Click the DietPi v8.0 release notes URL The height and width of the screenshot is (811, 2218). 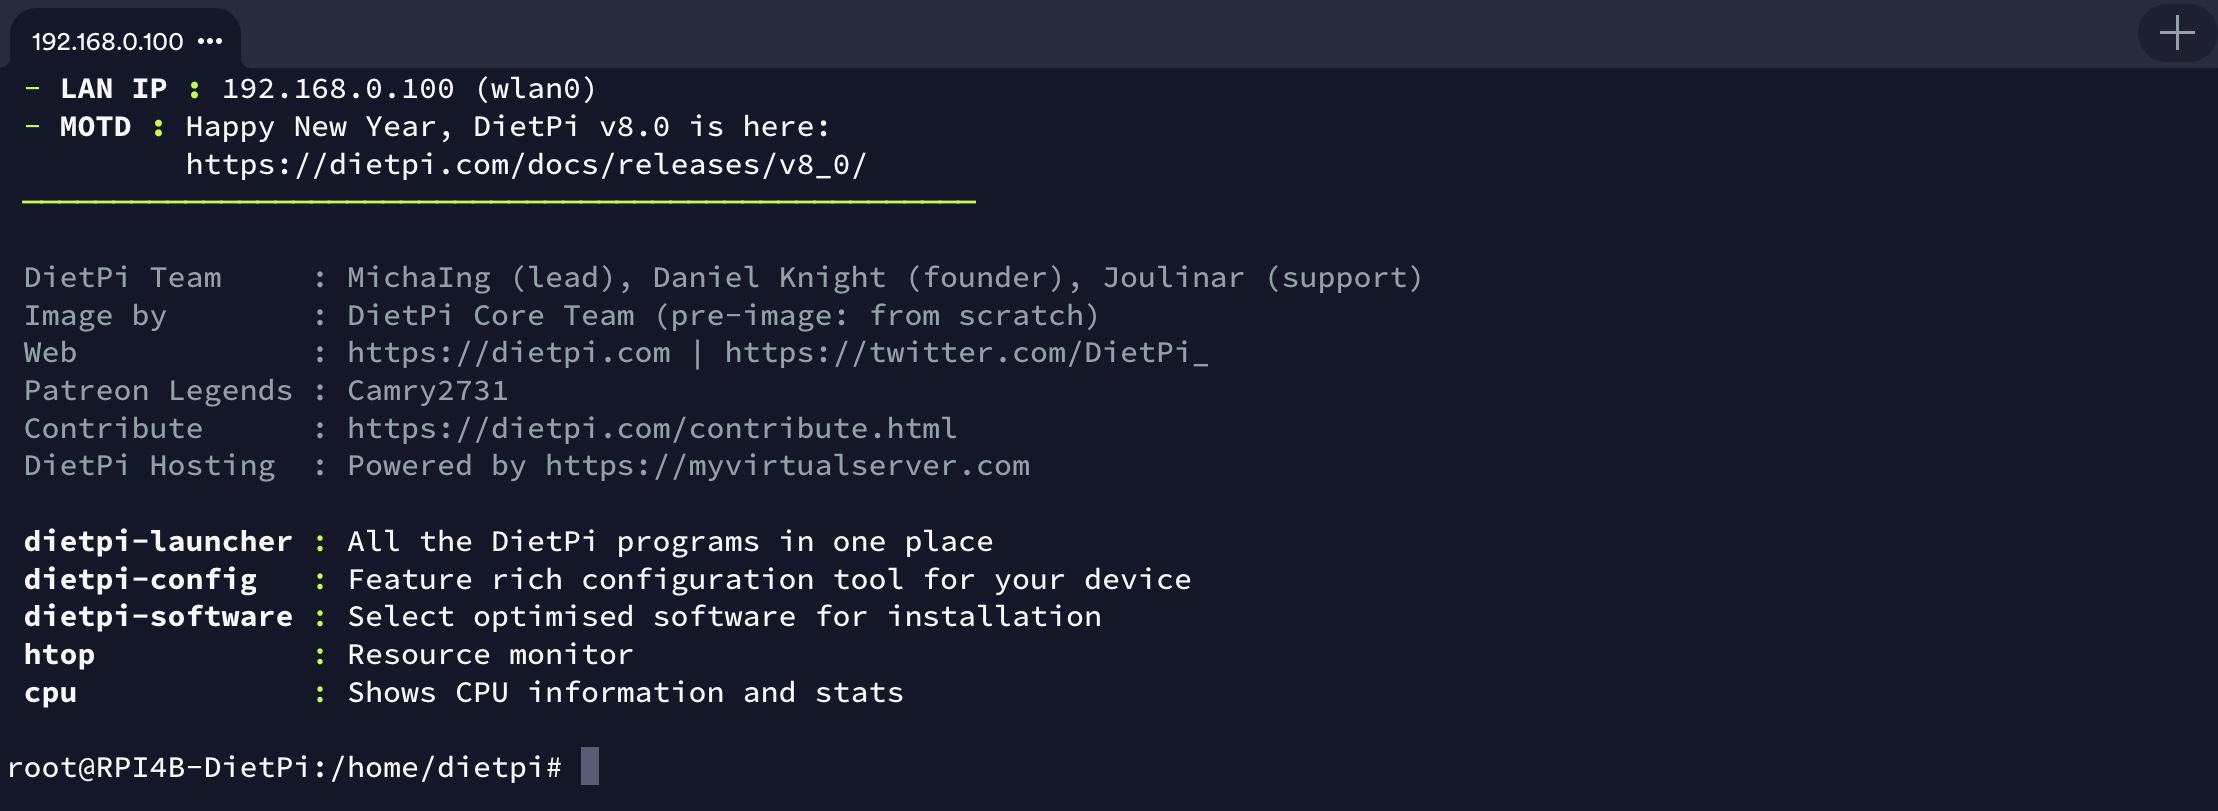[526, 165]
